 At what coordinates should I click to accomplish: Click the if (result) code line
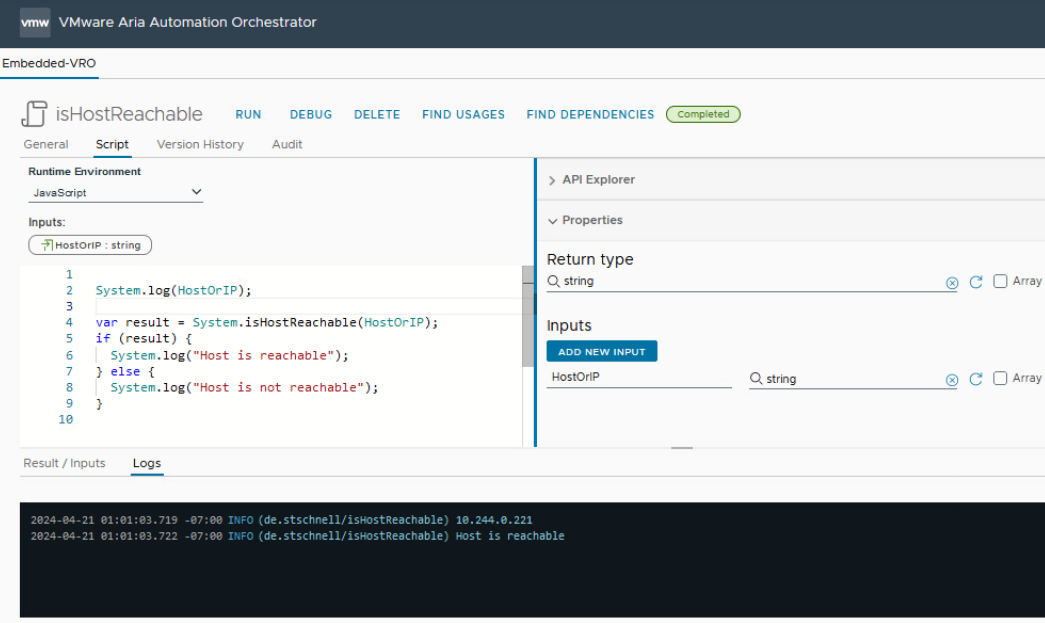(143, 338)
